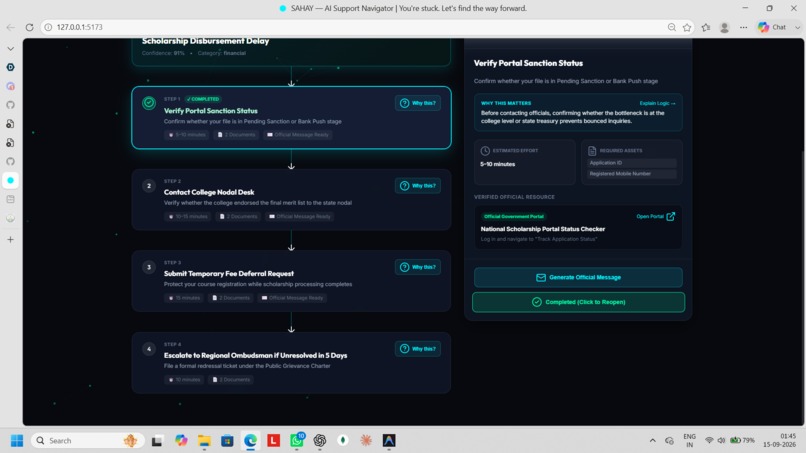806x453 pixels.
Task: Open the Wi-Fi network status icon
Action: point(709,441)
